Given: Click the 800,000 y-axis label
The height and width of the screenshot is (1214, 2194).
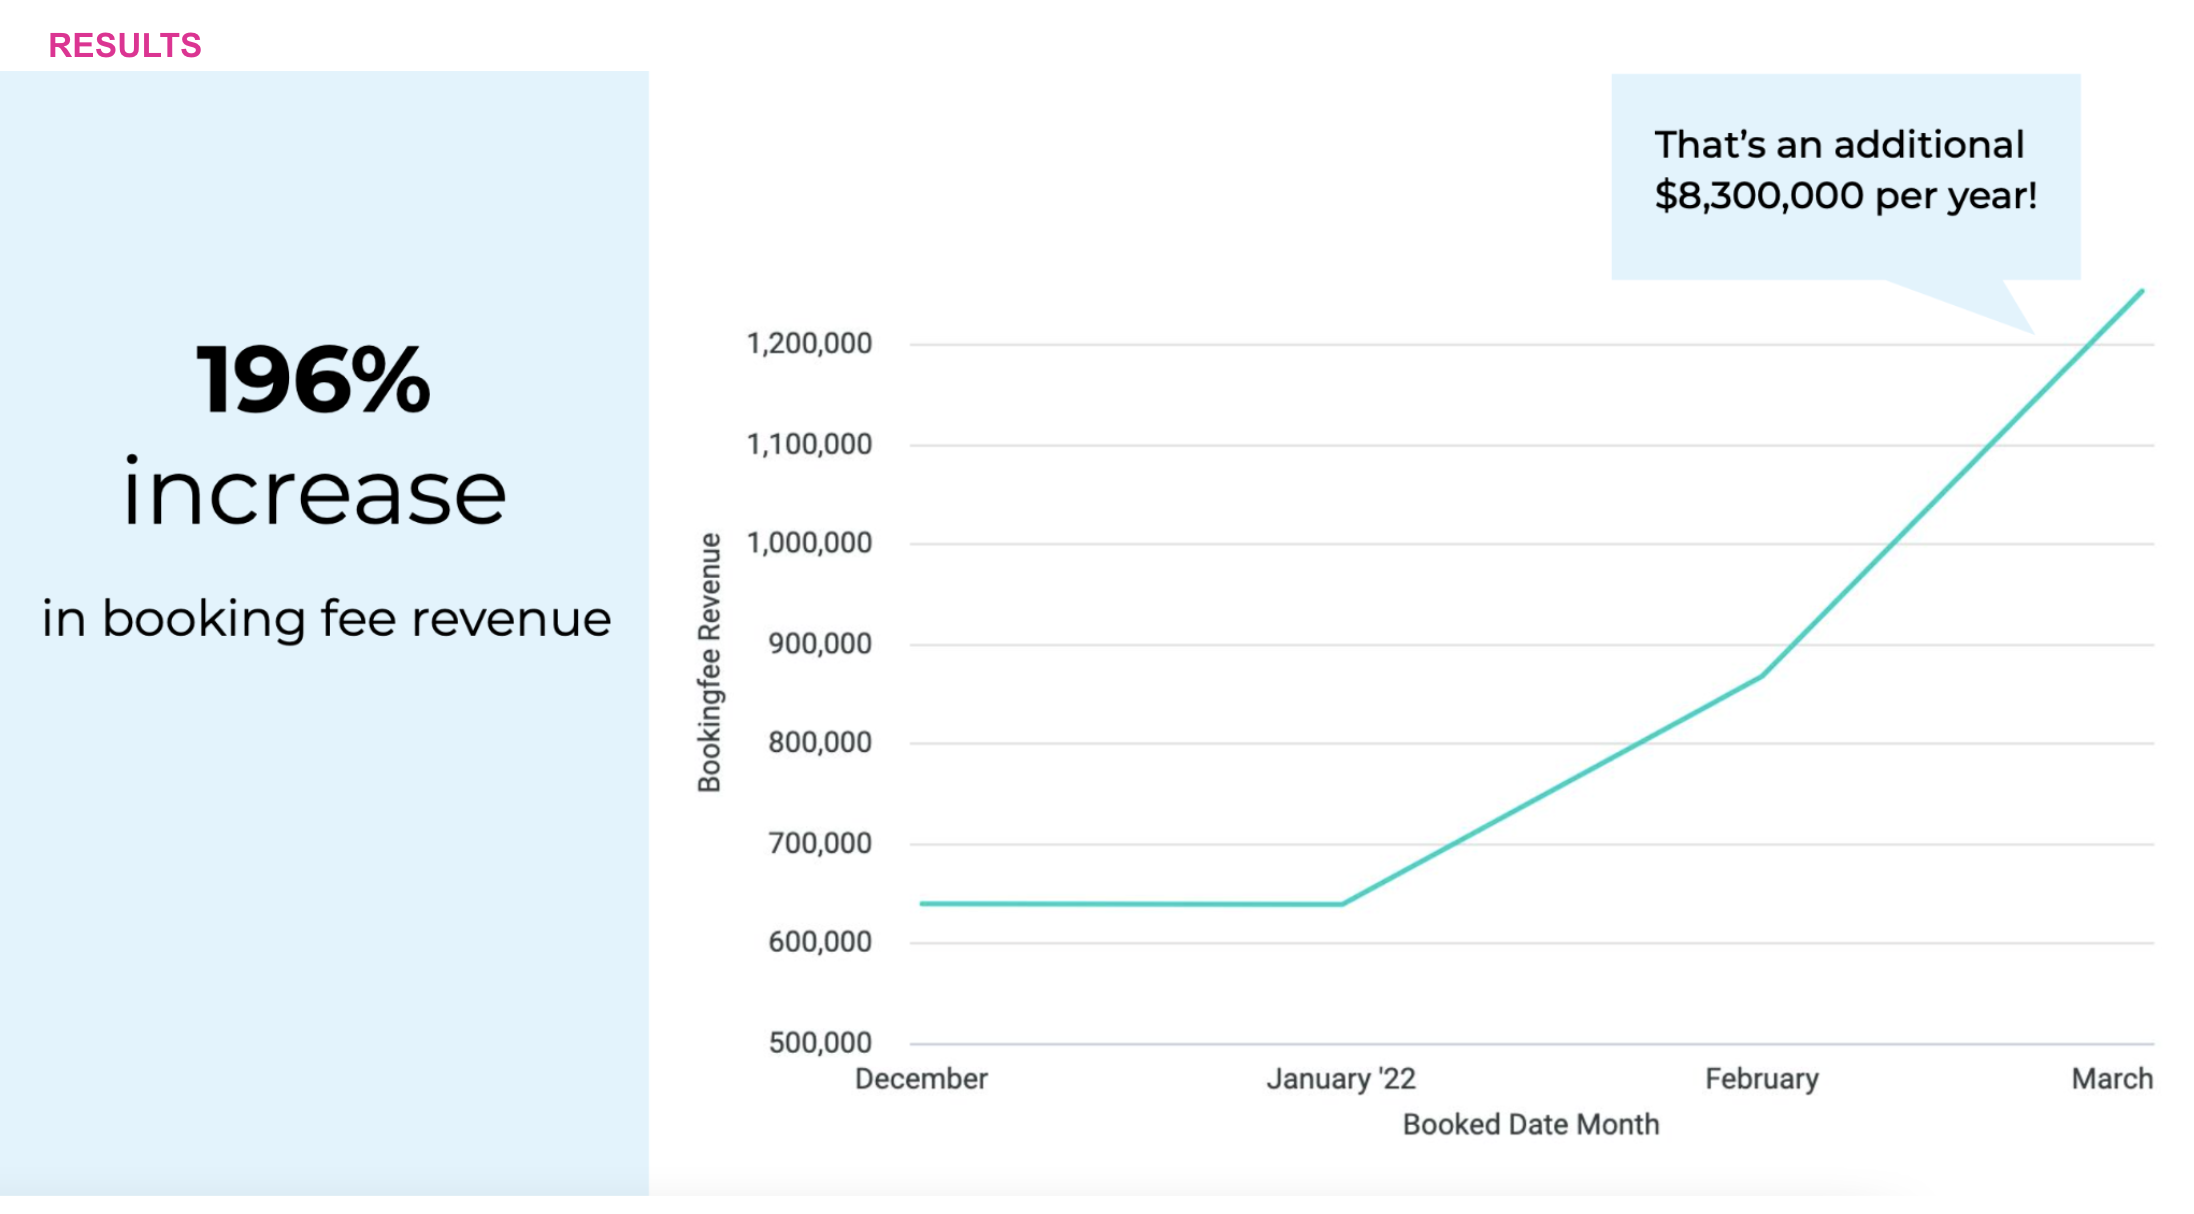Looking at the screenshot, I should tap(819, 743).
